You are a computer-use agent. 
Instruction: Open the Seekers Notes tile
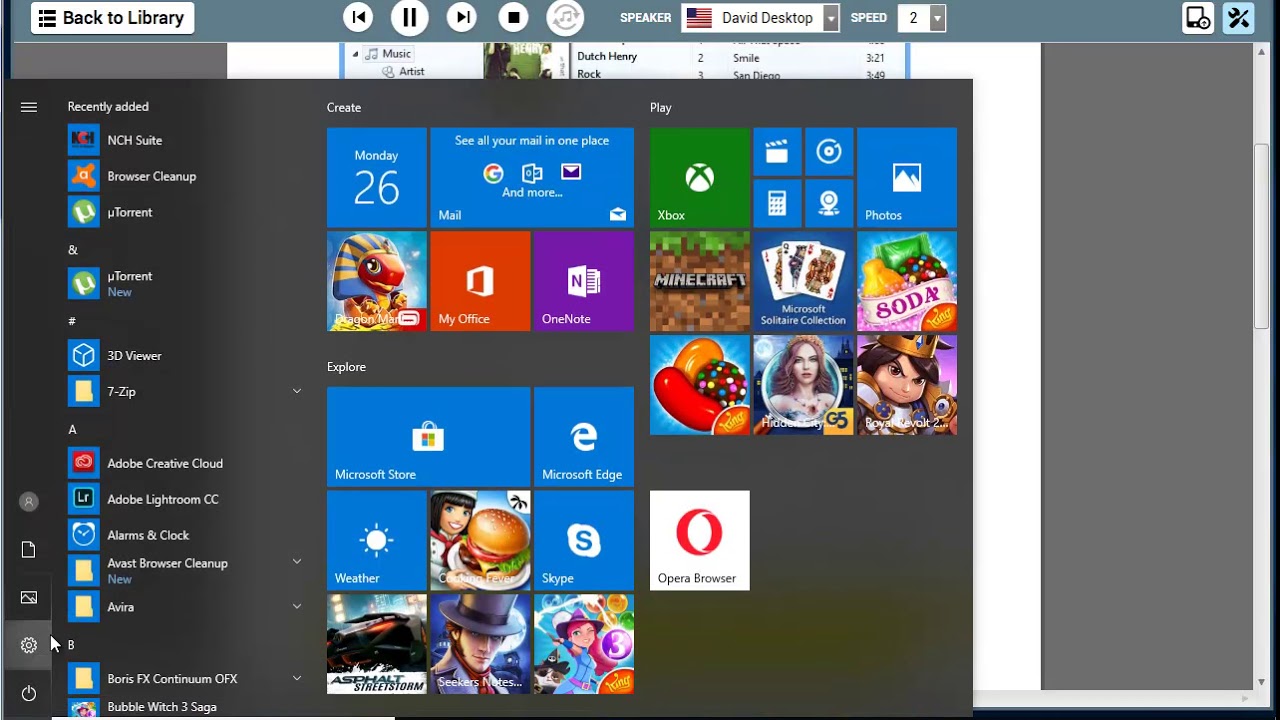(480, 644)
